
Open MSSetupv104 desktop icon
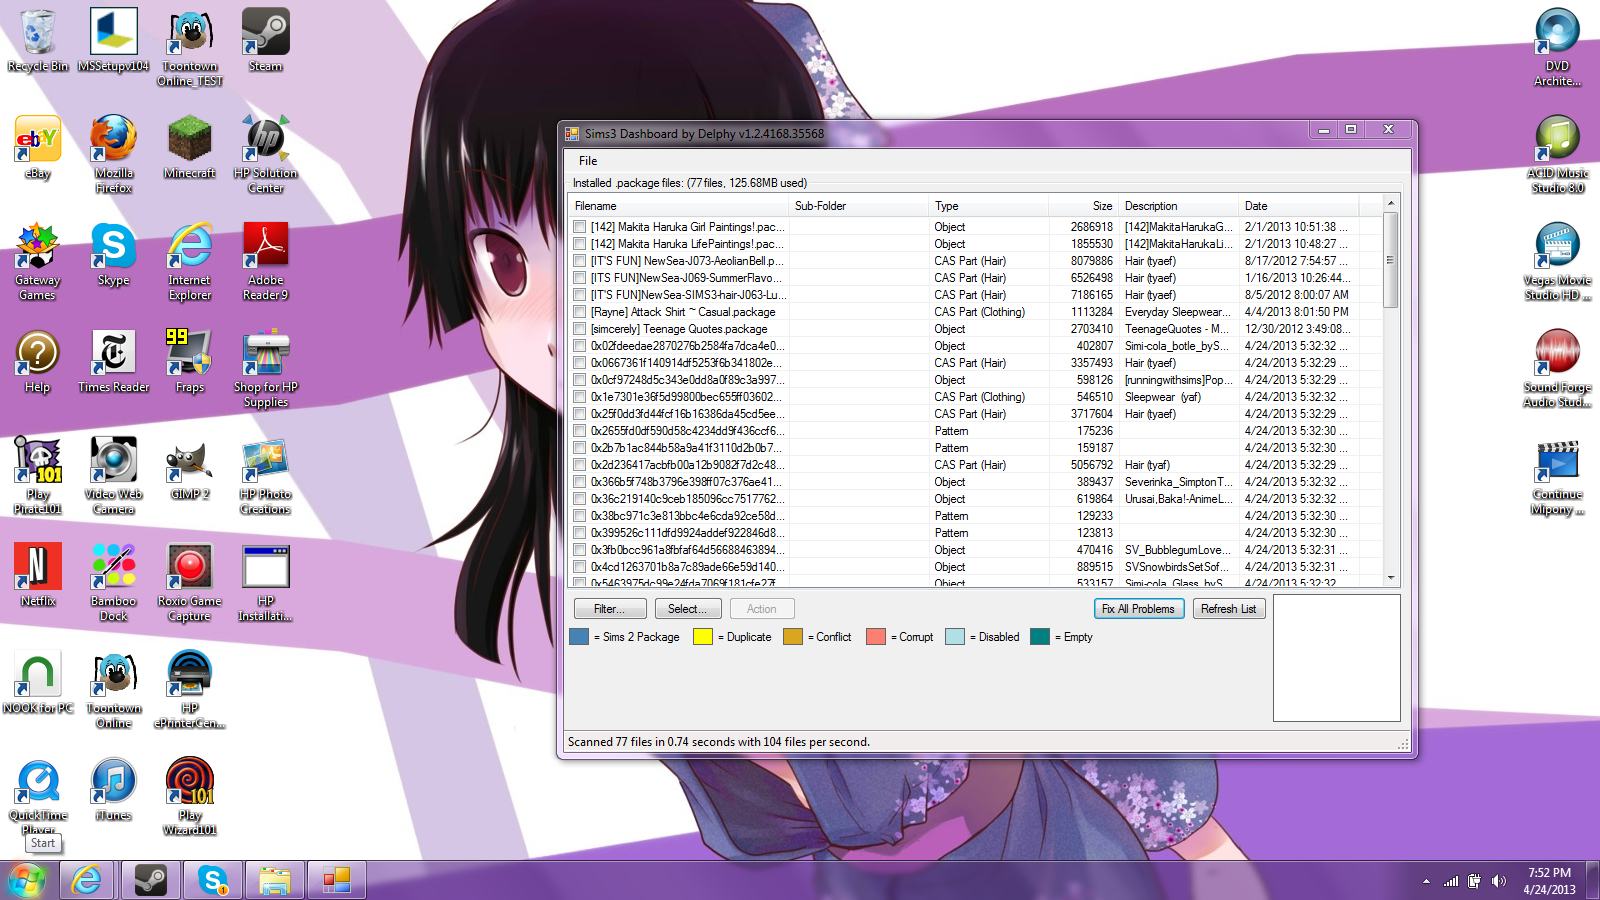coord(114,40)
